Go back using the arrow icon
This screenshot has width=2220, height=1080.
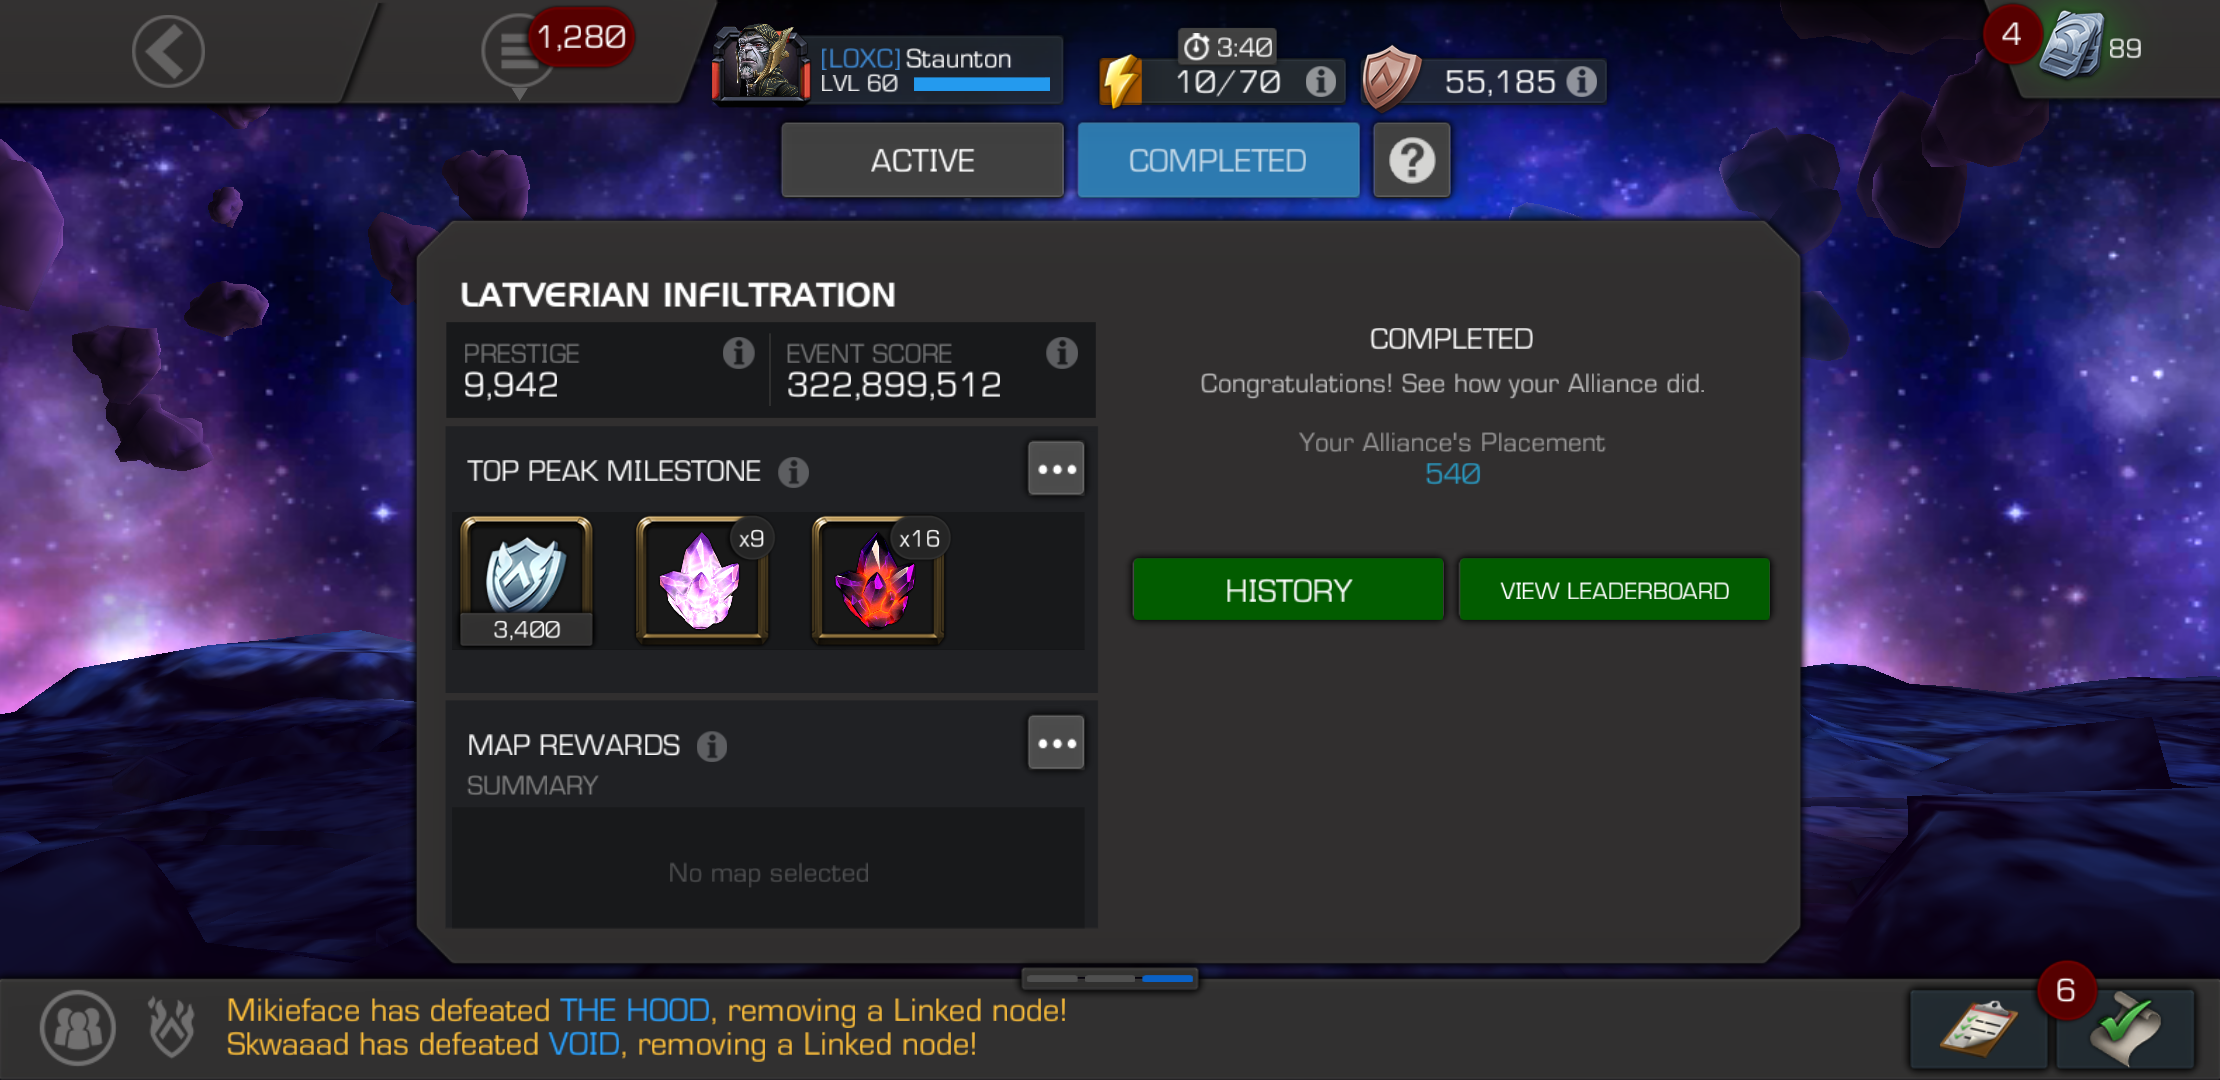click(167, 52)
